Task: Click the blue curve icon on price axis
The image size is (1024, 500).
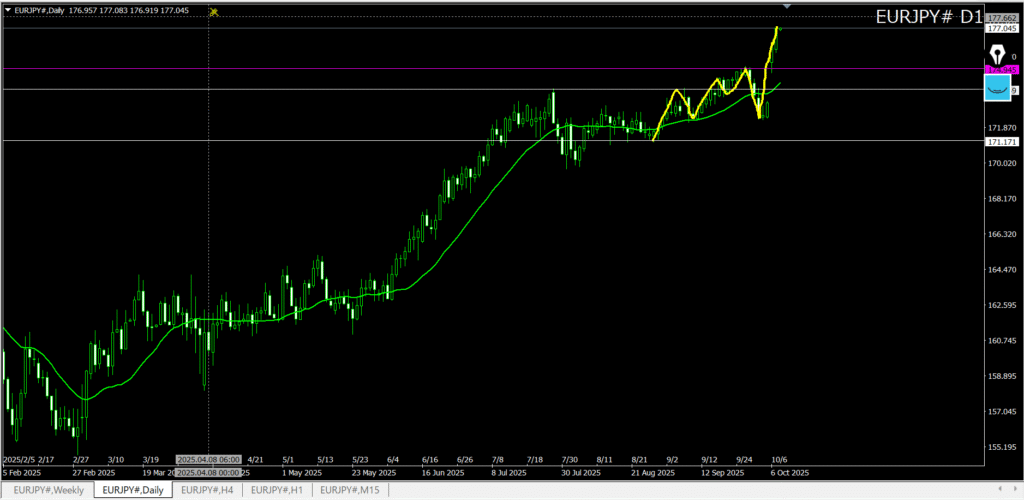Action: pyautogui.click(x=997, y=89)
